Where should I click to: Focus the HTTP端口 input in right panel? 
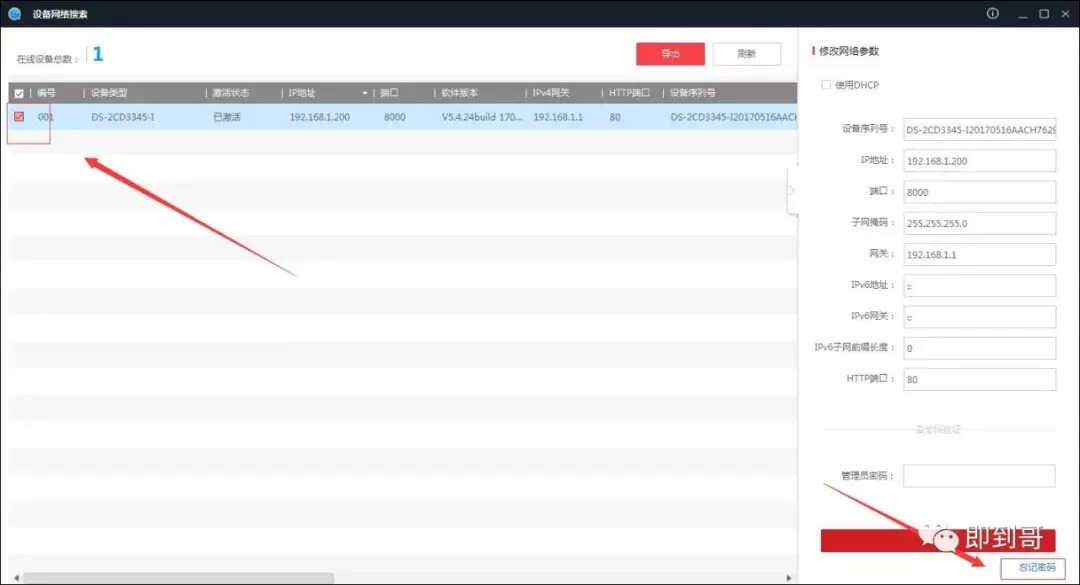pyautogui.click(x=979, y=380)
